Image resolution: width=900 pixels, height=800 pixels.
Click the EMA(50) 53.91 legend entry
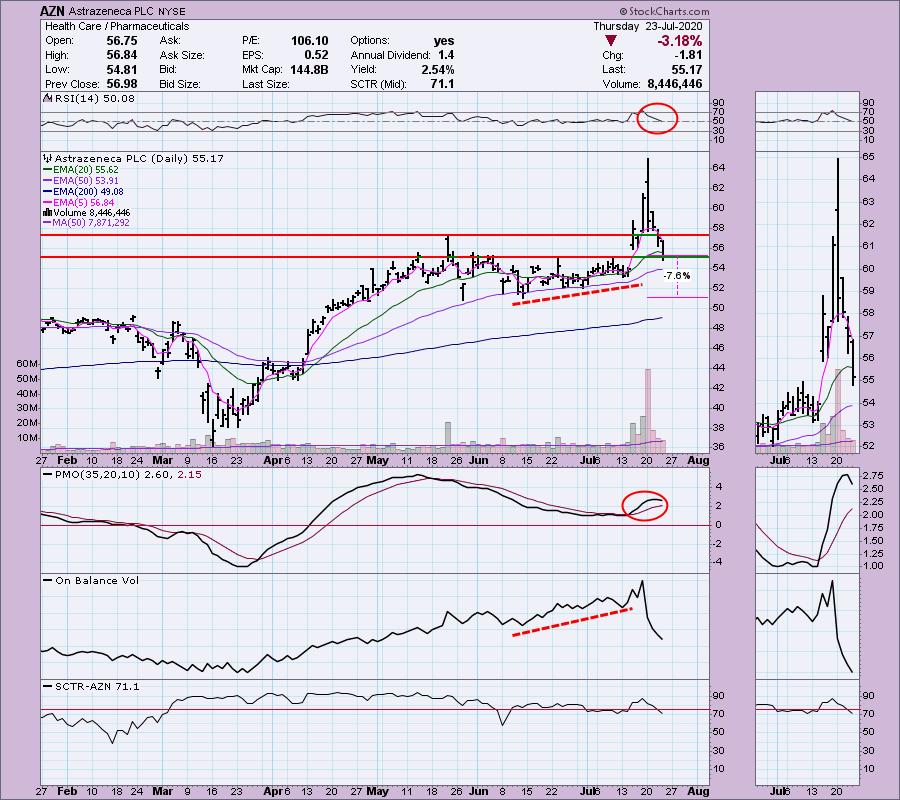coord(86,181)
